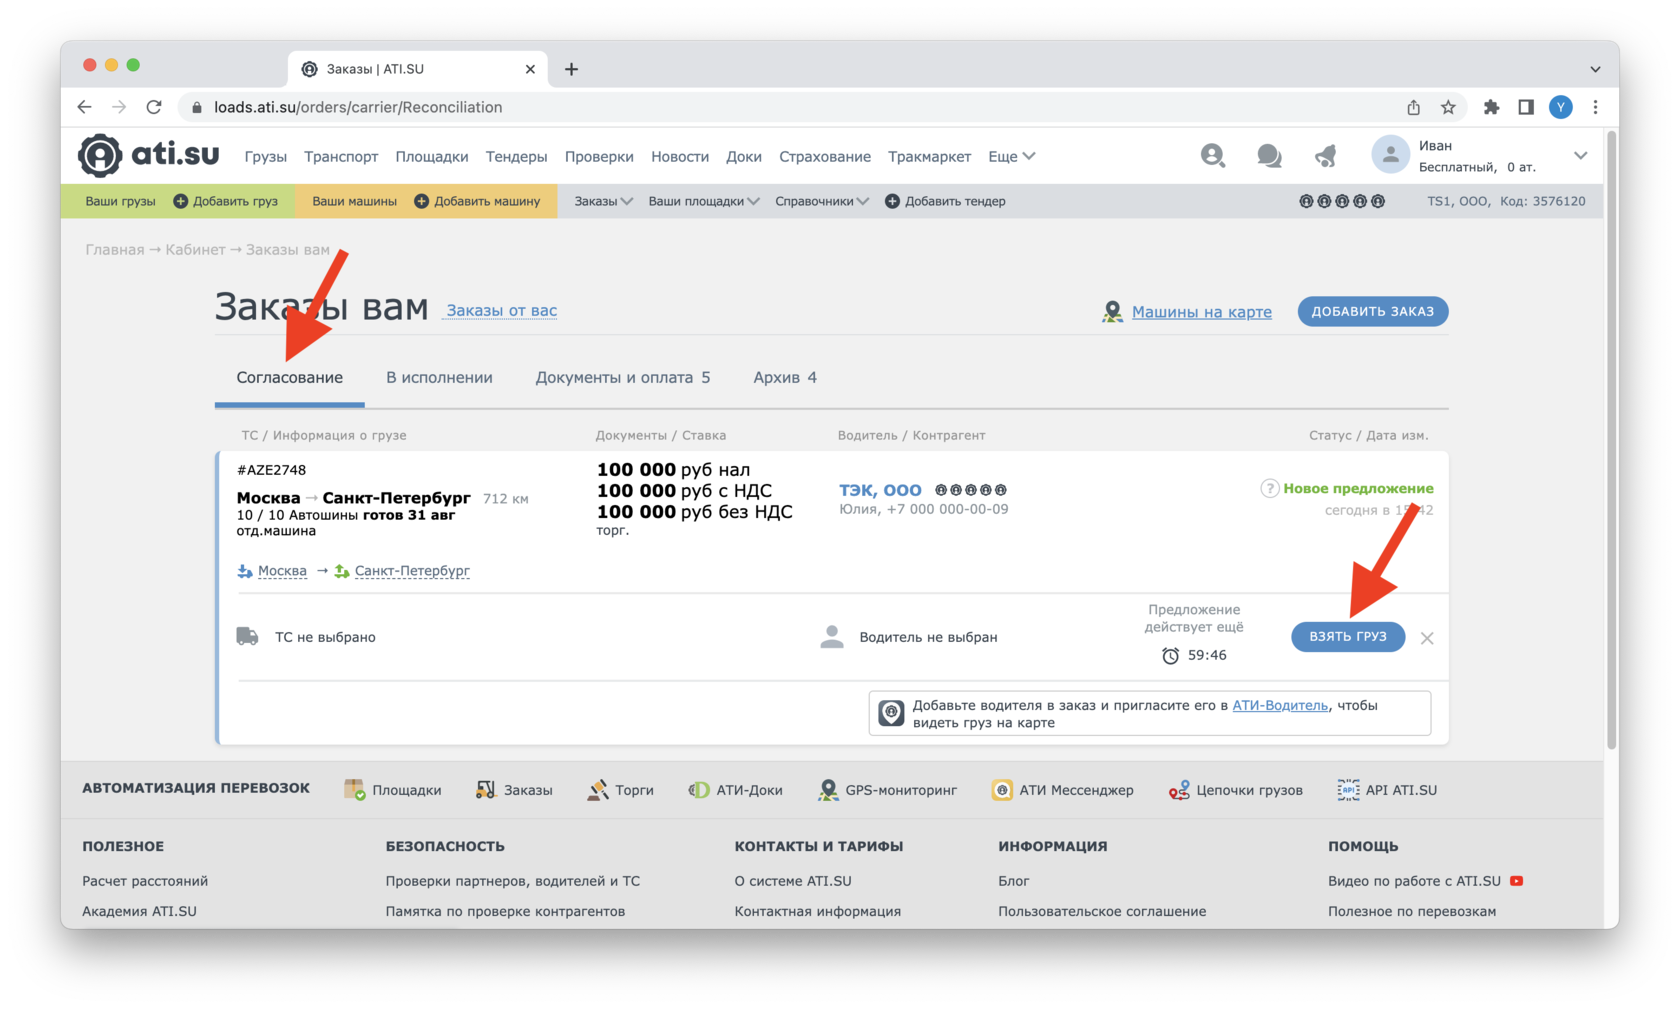Viewport: 1680px width, 1009px height.
Task: Switch to the Документы и оплата tab
Action: (622, 378)
